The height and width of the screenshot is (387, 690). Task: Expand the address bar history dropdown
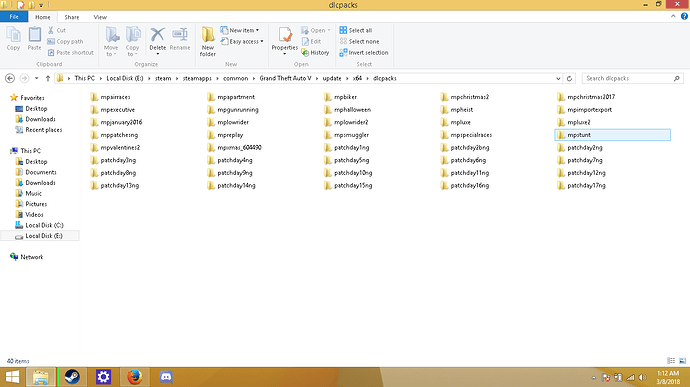(558, 78)
